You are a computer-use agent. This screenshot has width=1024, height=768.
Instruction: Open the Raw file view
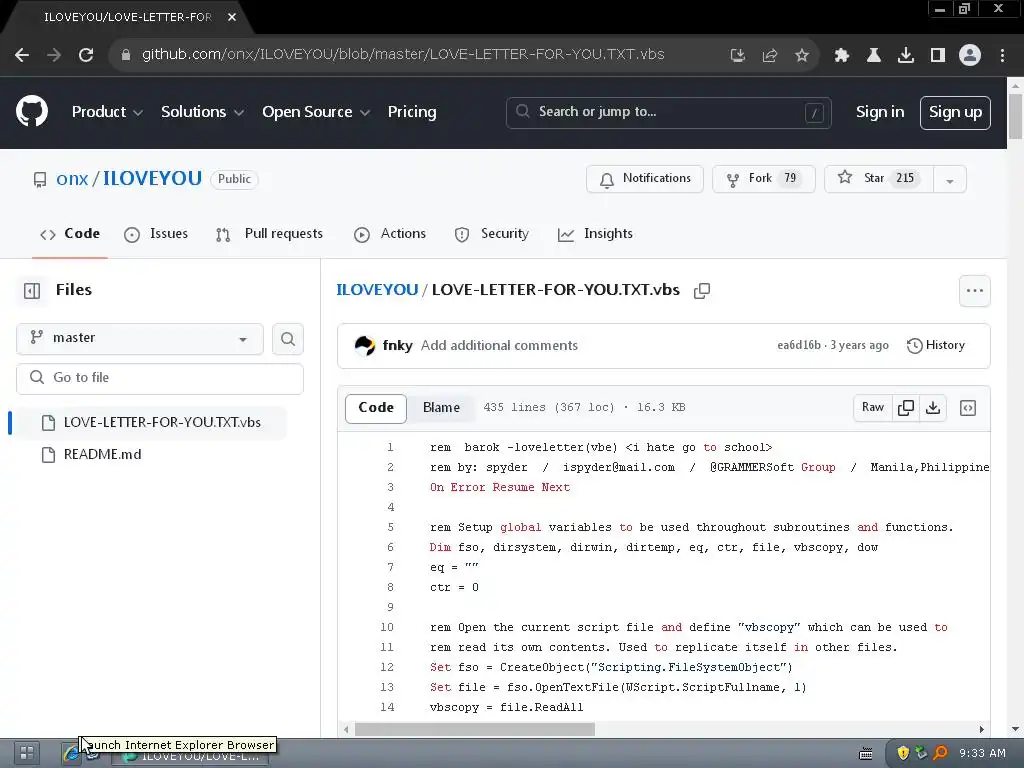[x=872, y=408]
